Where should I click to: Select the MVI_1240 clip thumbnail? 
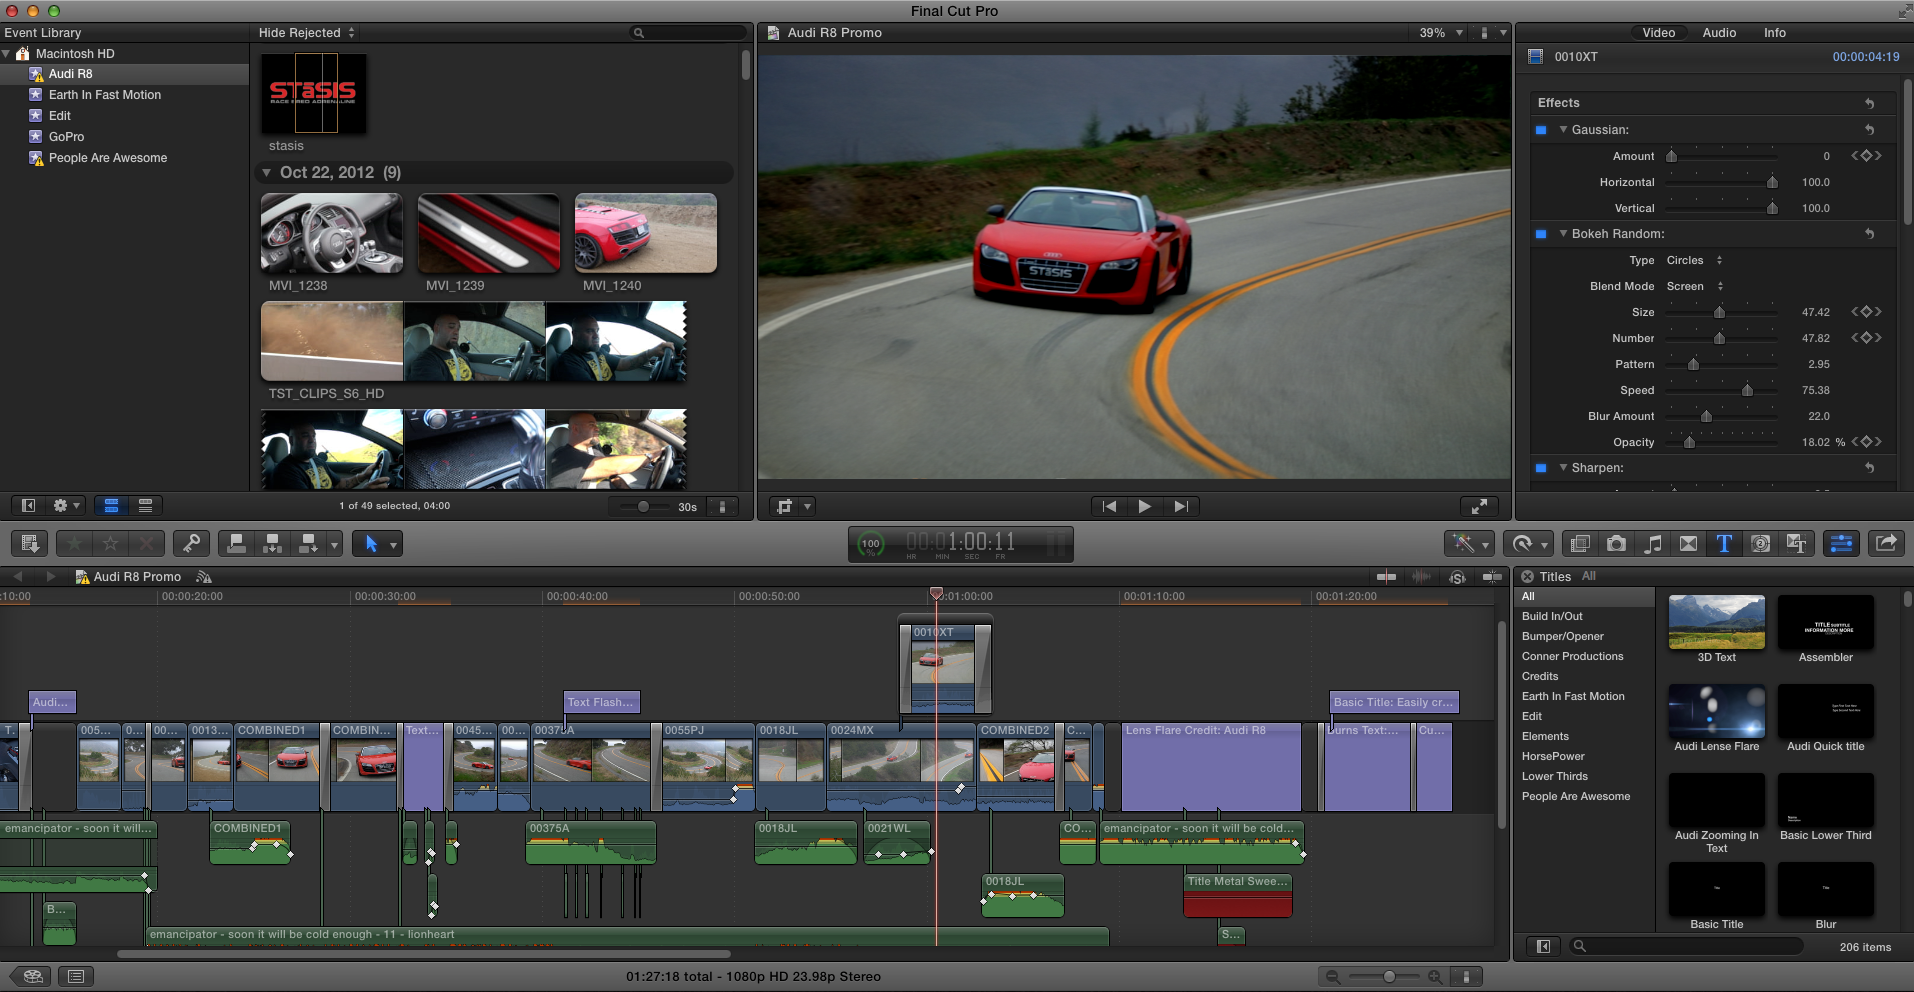(646, 233)
